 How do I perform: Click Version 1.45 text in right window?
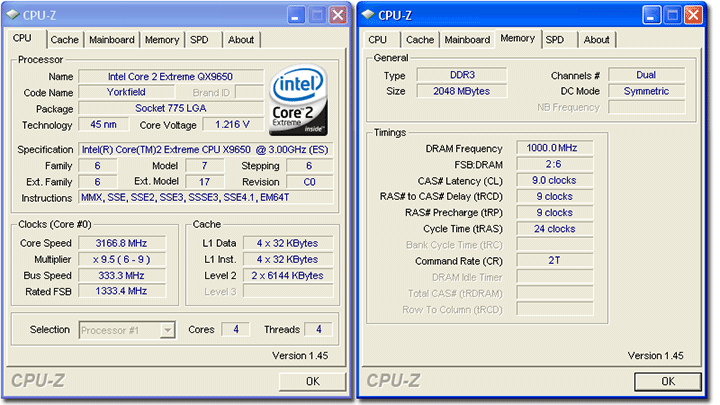(655, 355)
